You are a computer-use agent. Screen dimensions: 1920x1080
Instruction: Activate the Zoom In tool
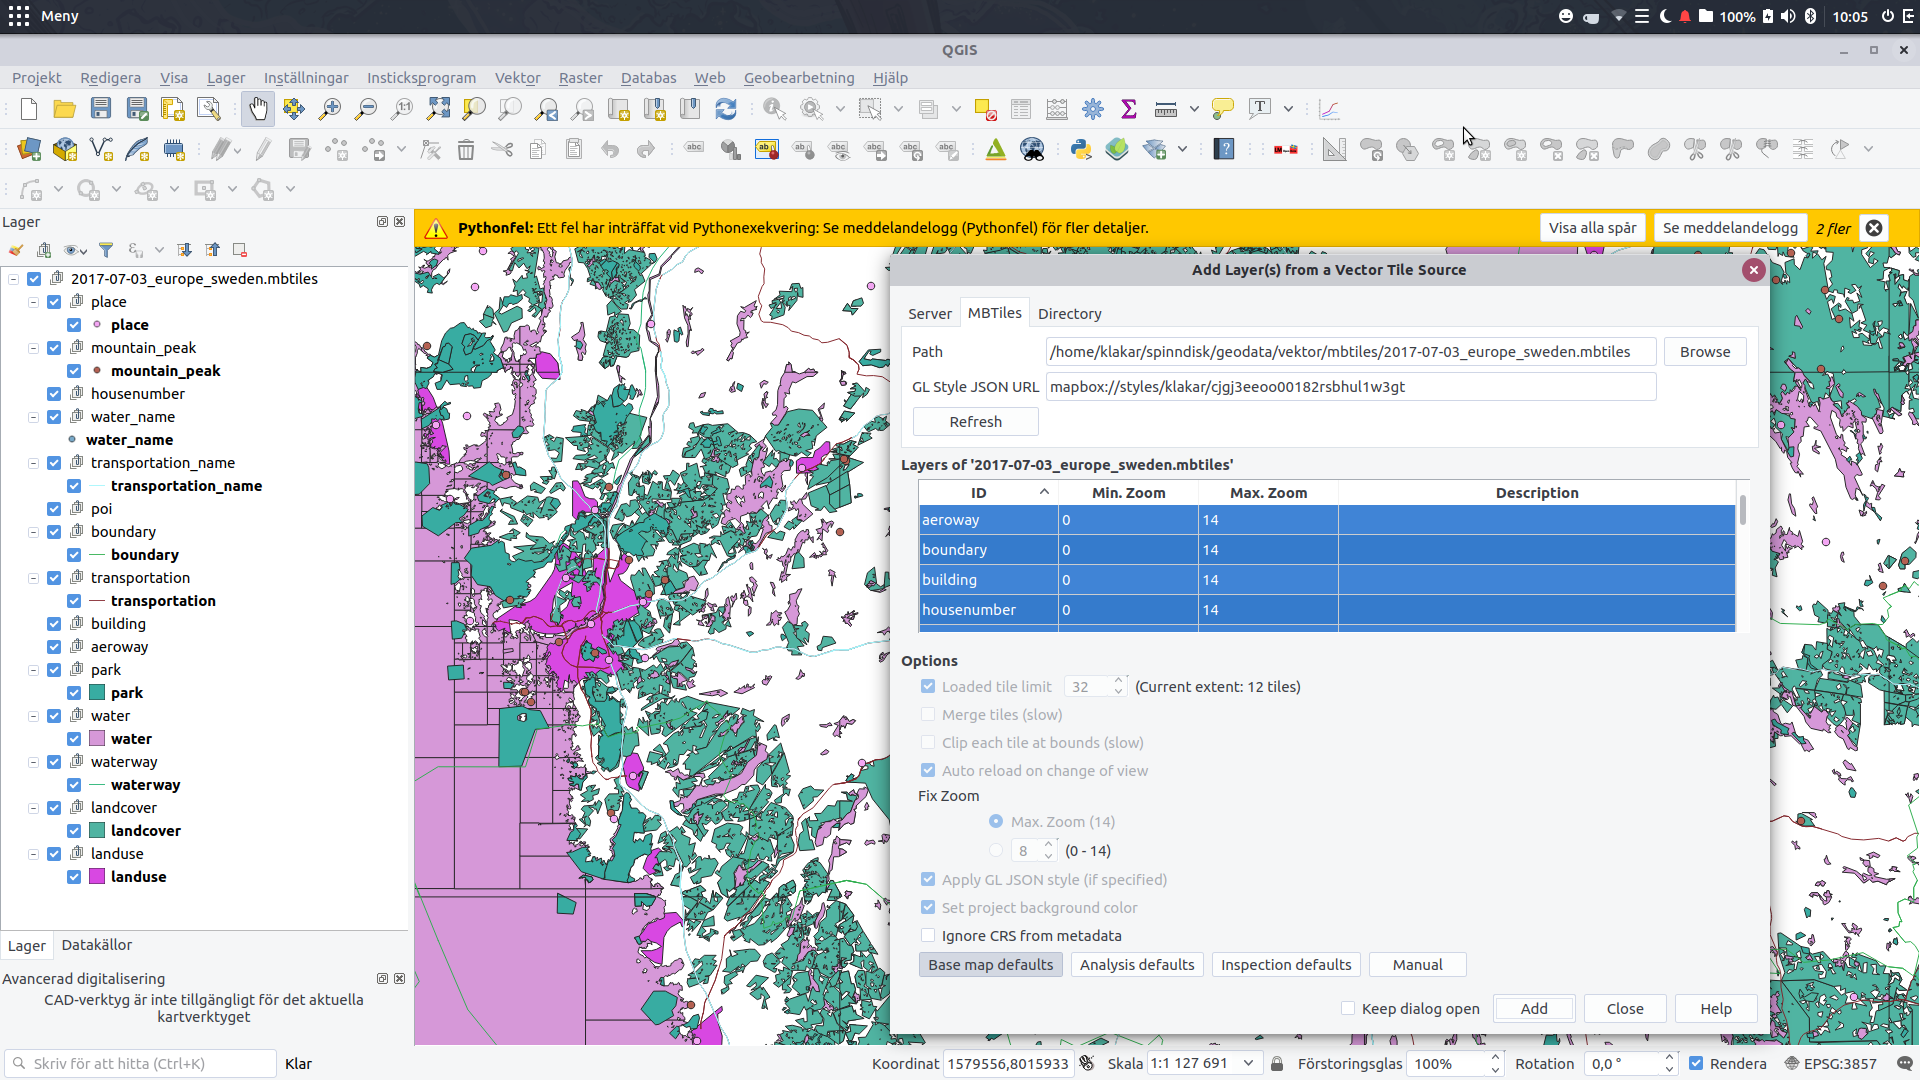pyautogui.click(x=330, y=108)
